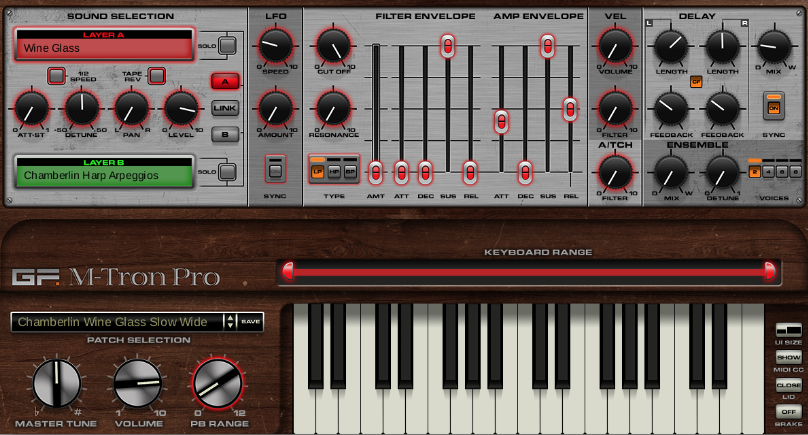
Task: Click the layer Detune knob
Action: 81,109
